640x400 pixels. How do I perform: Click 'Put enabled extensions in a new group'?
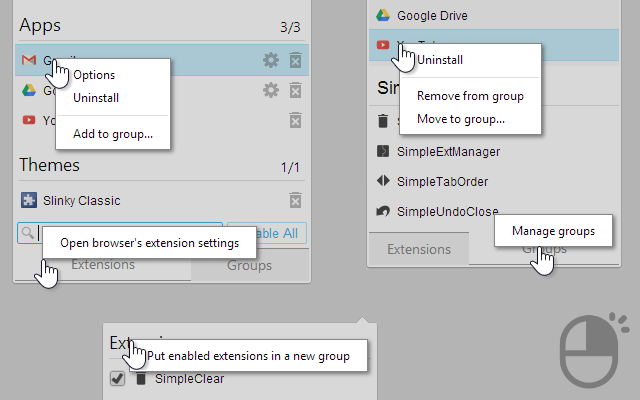pos(248,356)
